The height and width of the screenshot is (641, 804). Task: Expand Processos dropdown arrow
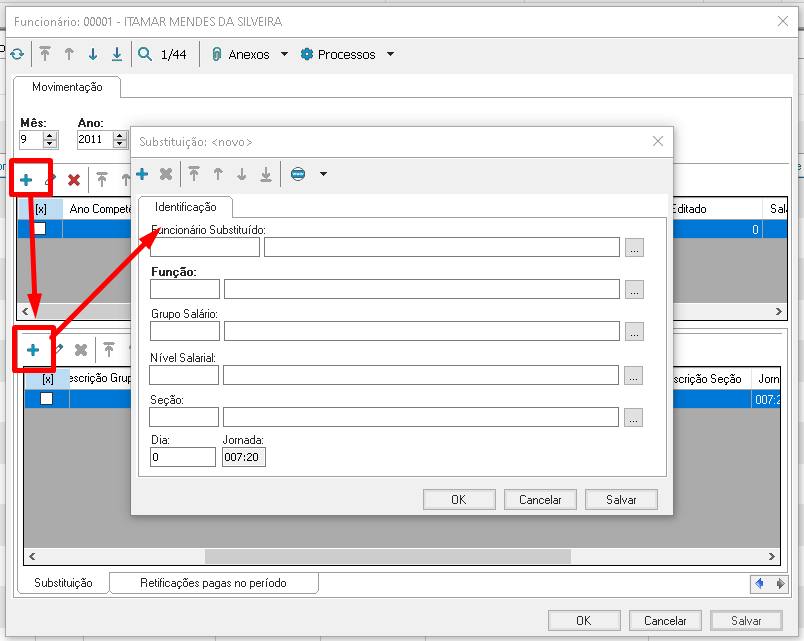point(390,54)
